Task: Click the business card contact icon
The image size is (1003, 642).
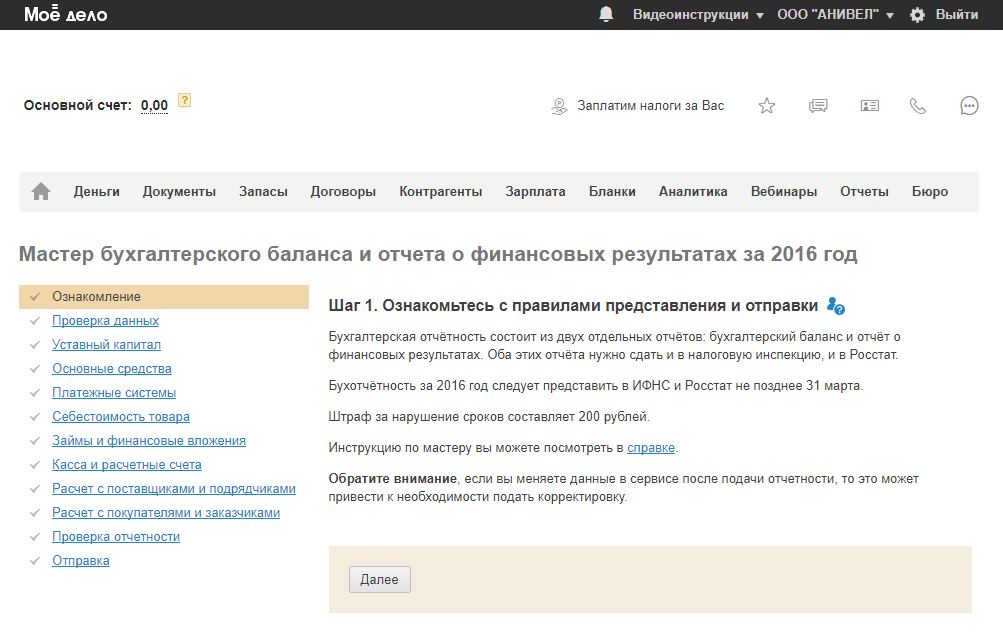Action: click(869, 106)
